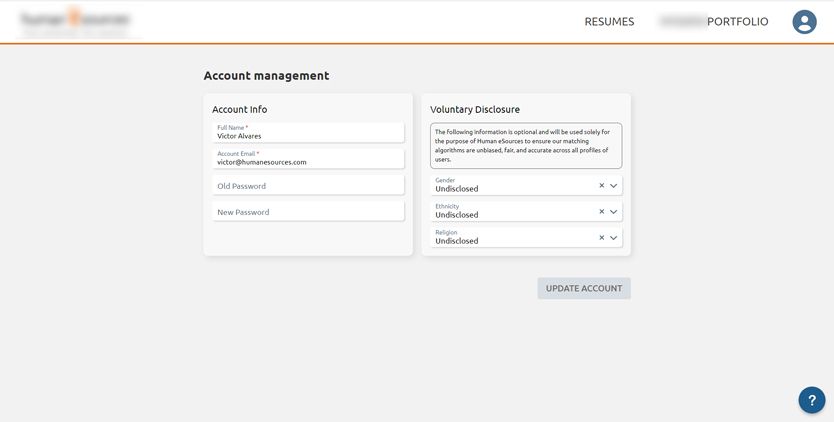834x422 pixels.
Task: Click the Human eSources logo
Action: [76, 21]
